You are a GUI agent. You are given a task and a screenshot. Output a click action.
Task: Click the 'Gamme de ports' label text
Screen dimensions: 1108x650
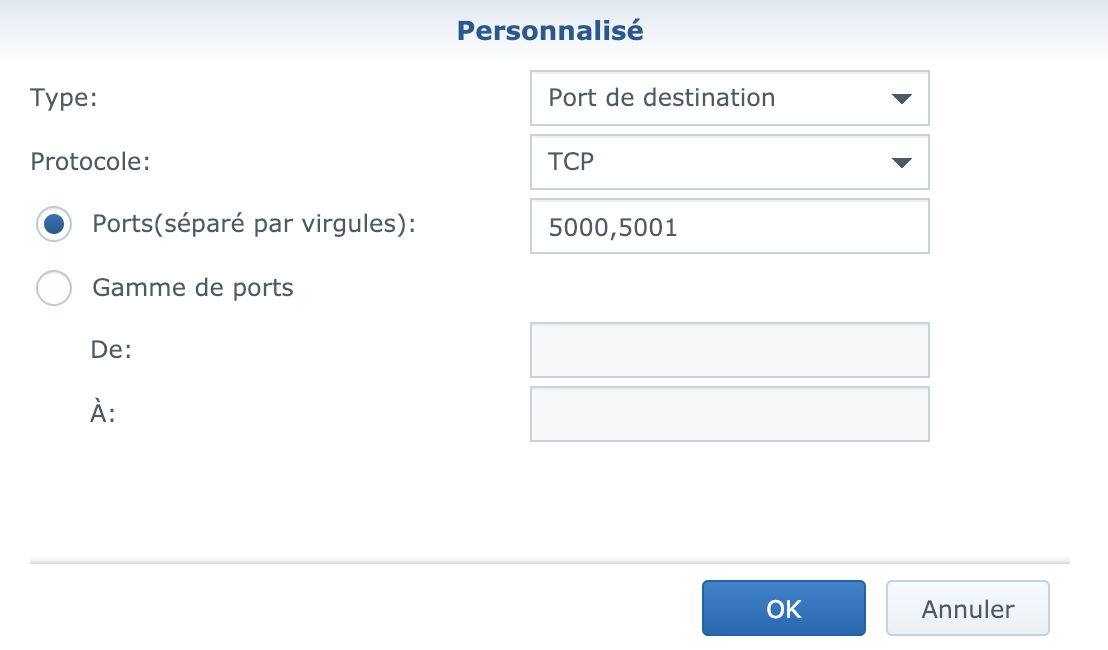(192, 288)
